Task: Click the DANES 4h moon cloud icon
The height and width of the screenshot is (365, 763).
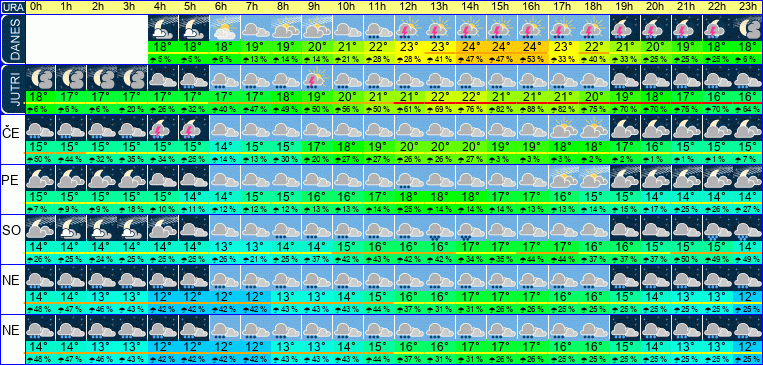Action: click(162, 28)
